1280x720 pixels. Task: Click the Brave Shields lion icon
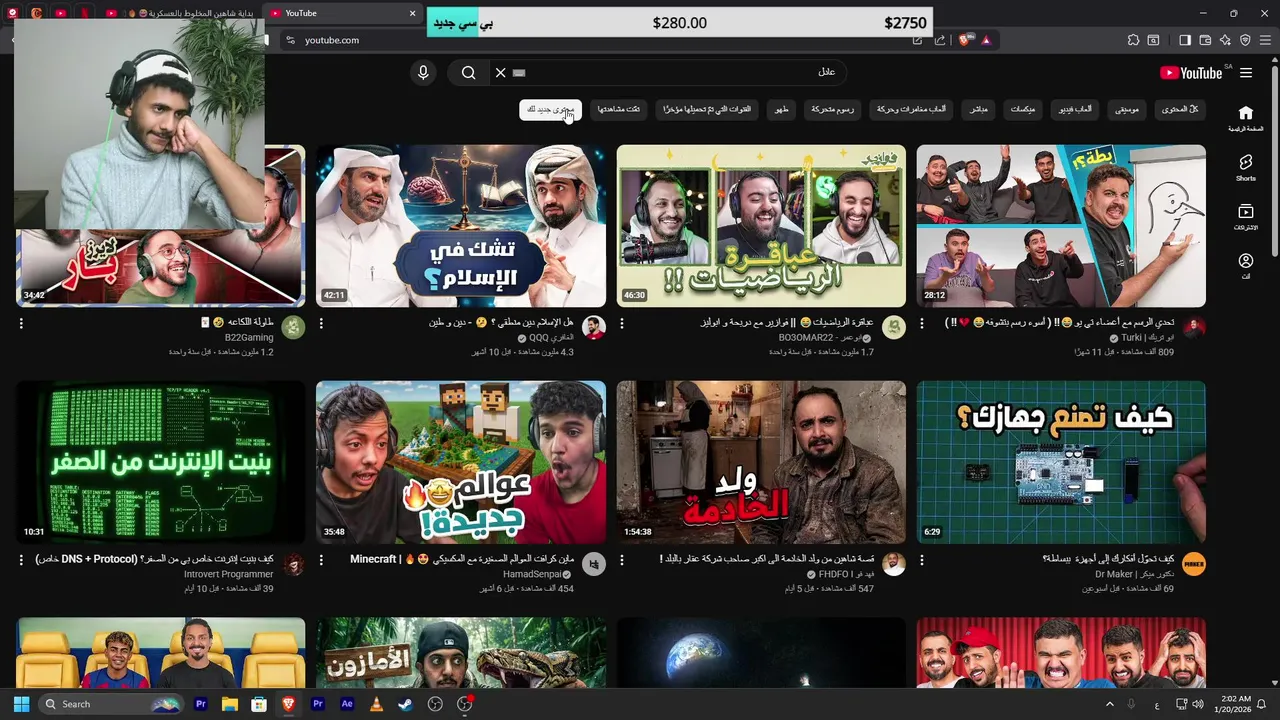click(x=965, y=40)
